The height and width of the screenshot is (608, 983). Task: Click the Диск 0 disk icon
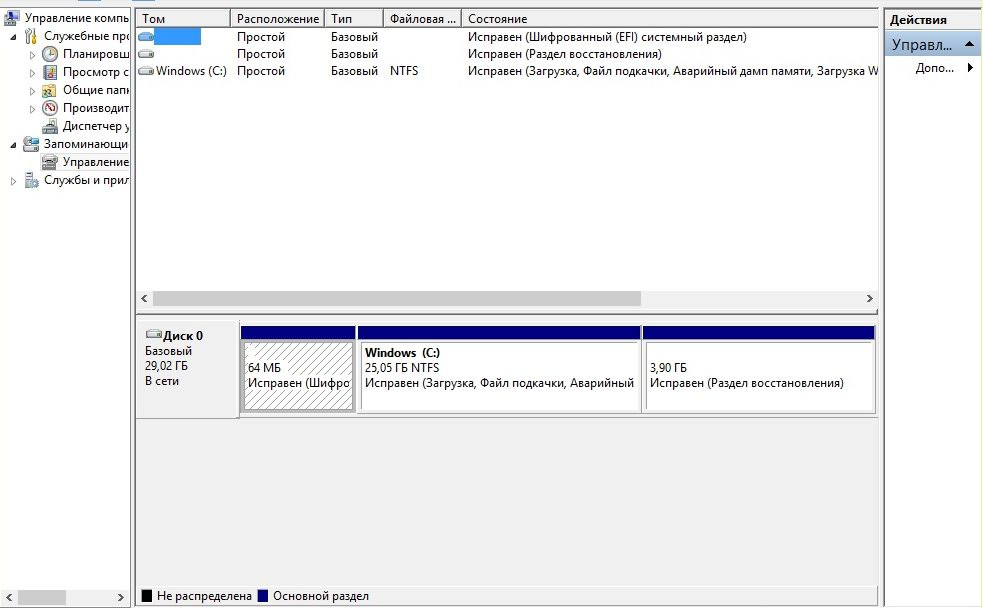[x=153, y=335]
